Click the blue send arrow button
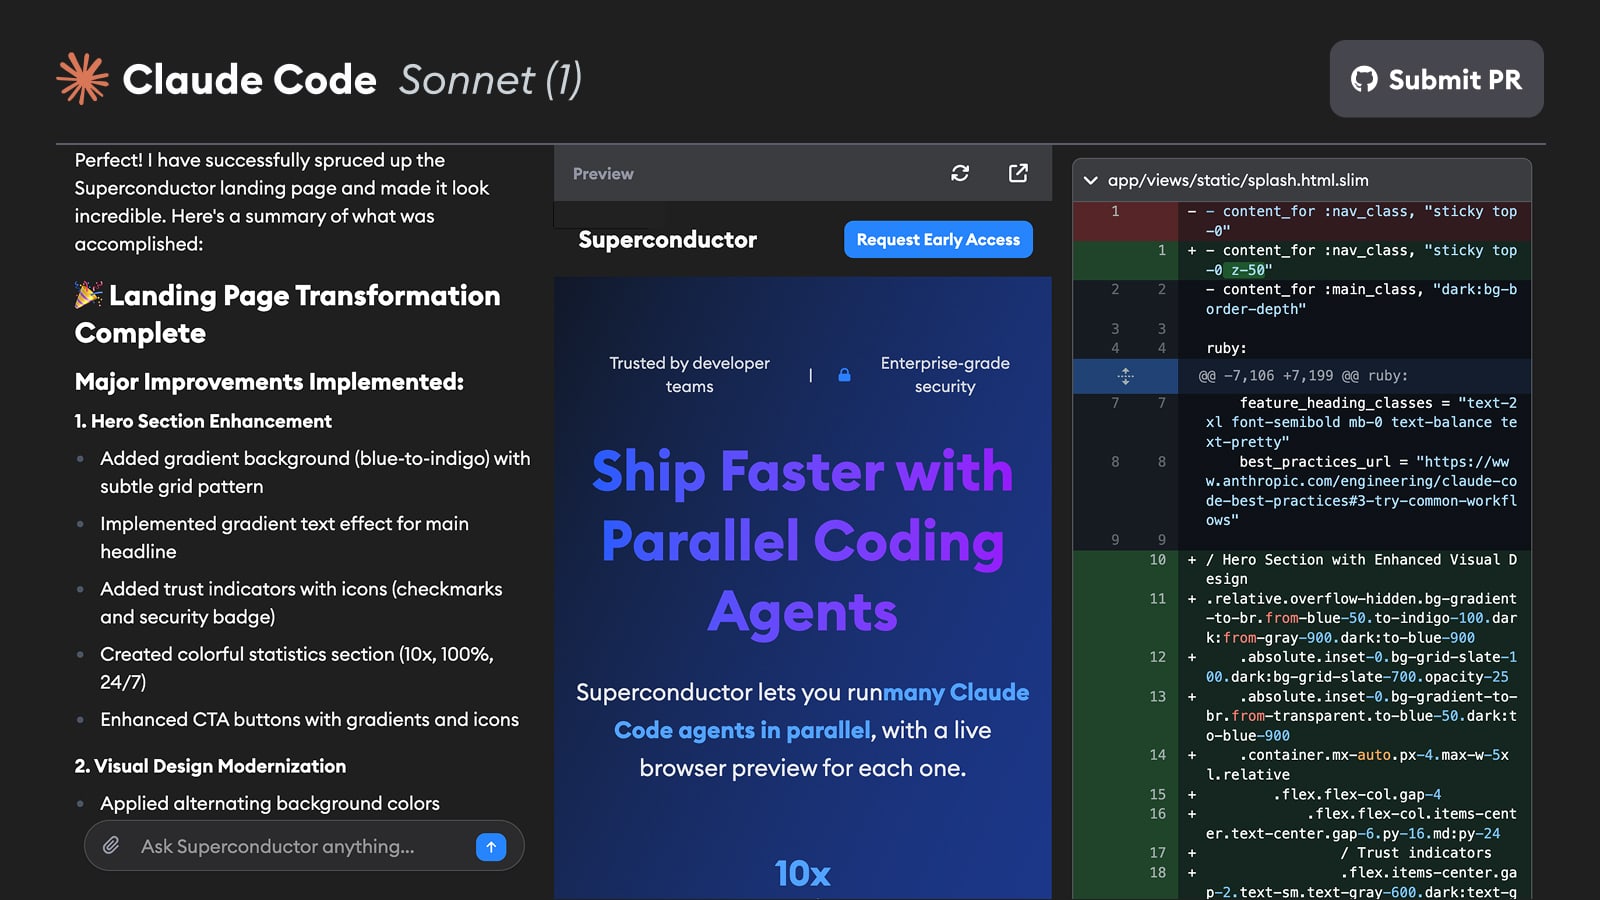The height and width of the screenshot is (900, 1600). 491,847
